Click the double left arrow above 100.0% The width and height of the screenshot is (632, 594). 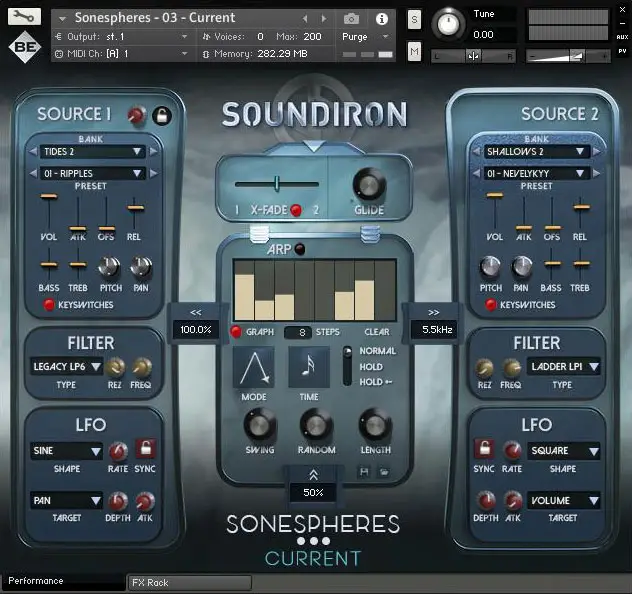195,312
